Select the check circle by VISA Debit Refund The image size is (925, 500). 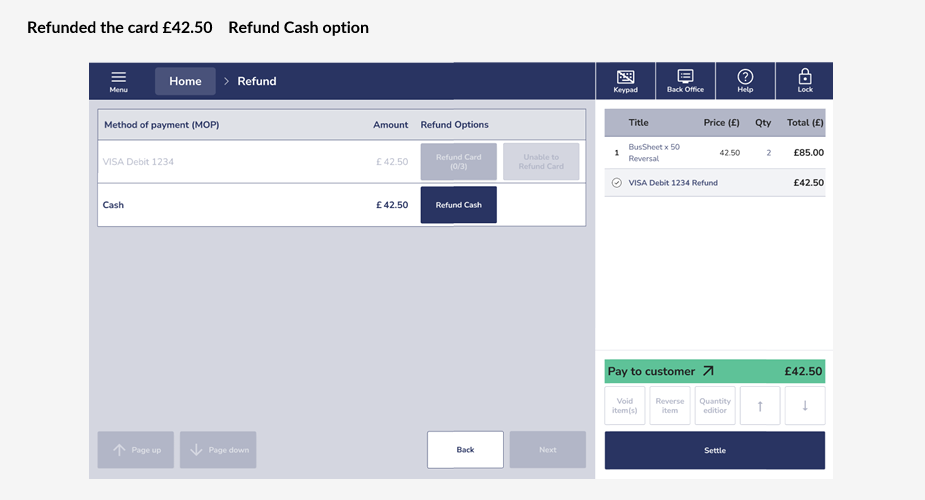[x=616, y=183]
